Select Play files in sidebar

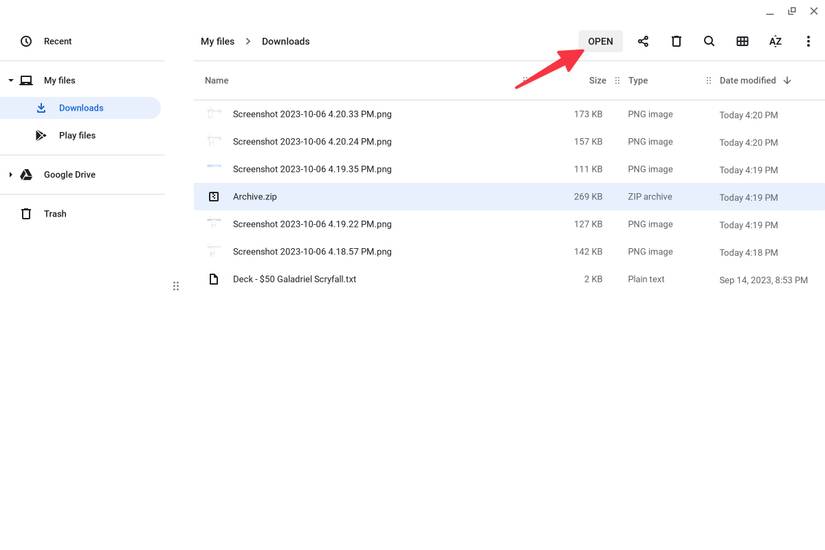77,136
